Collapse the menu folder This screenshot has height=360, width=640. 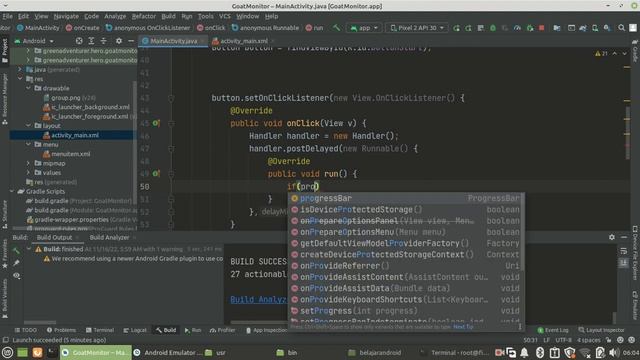(28, 144)
